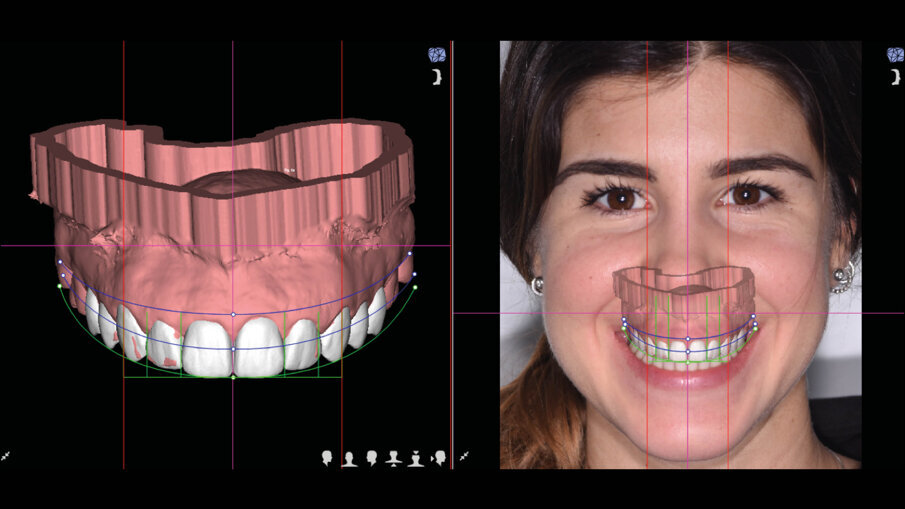This screenshot has height=509, width=905.
Task: Click the right endpoint of the green smile curve
Action: pyautogui.click(x=415, y=287)
